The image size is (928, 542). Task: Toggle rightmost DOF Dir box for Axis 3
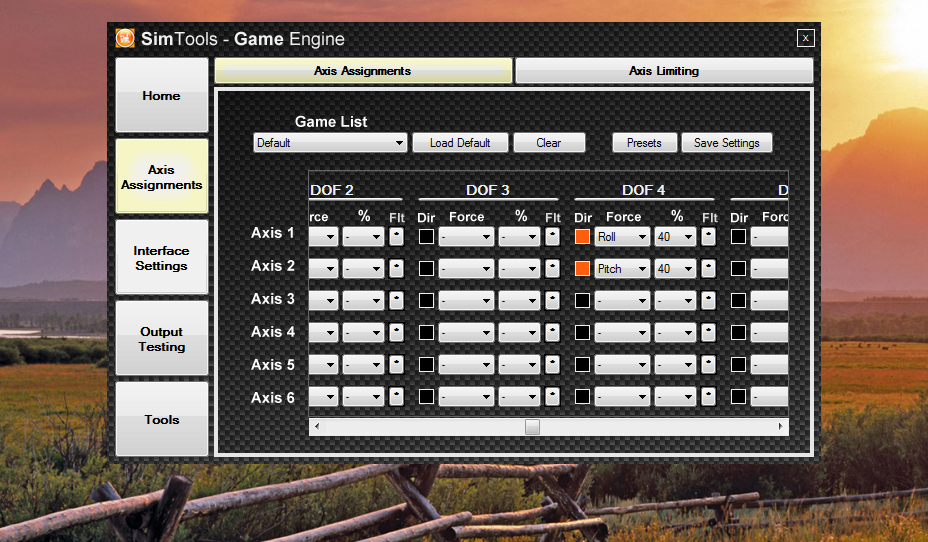(x=738, y=301)
